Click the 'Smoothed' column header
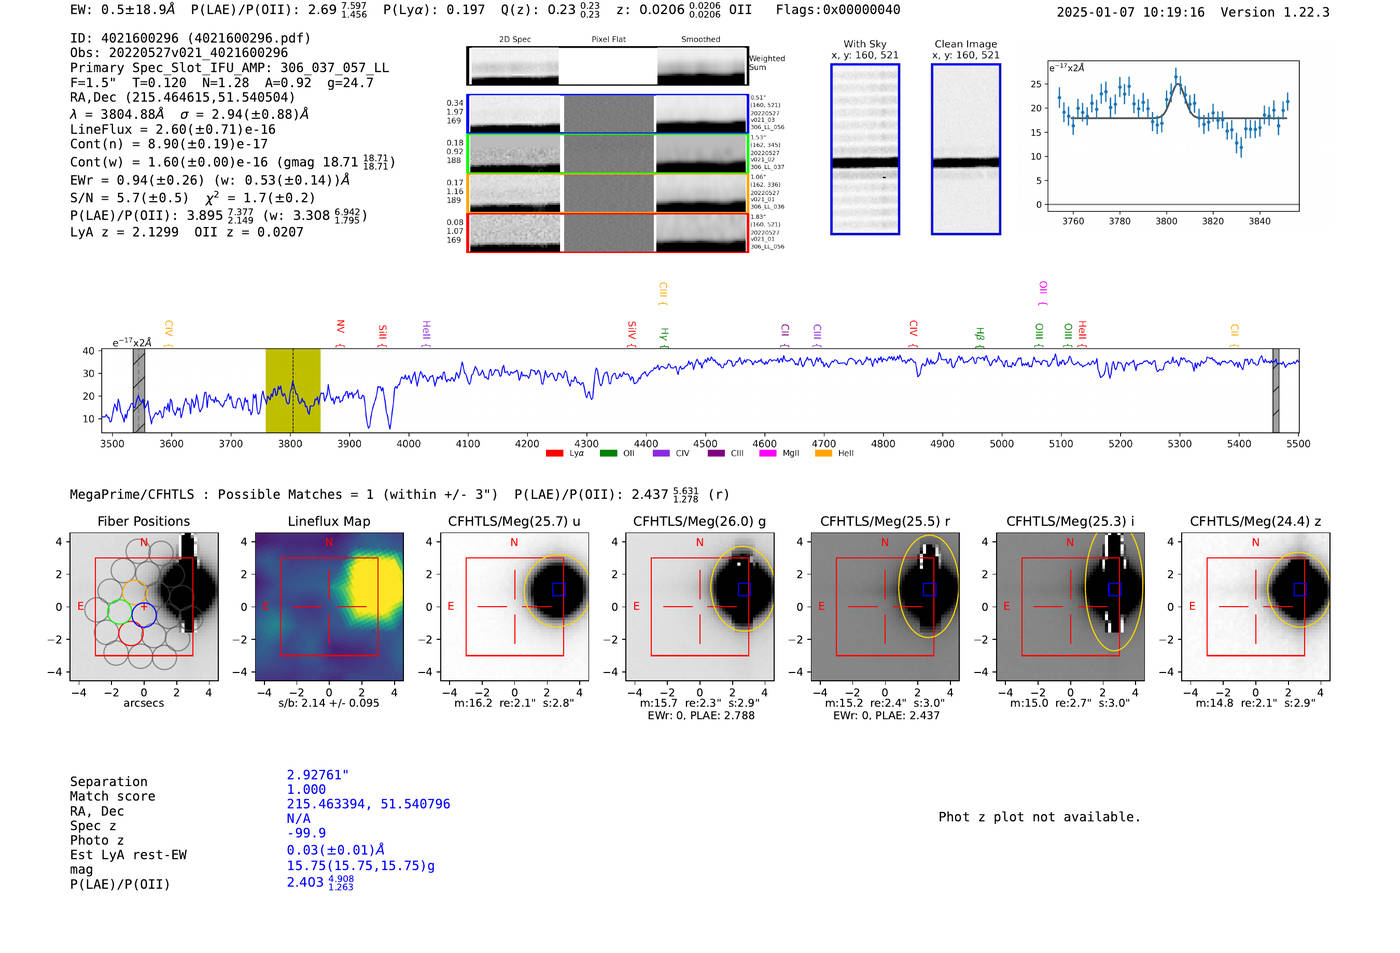 tap(701, 40)
